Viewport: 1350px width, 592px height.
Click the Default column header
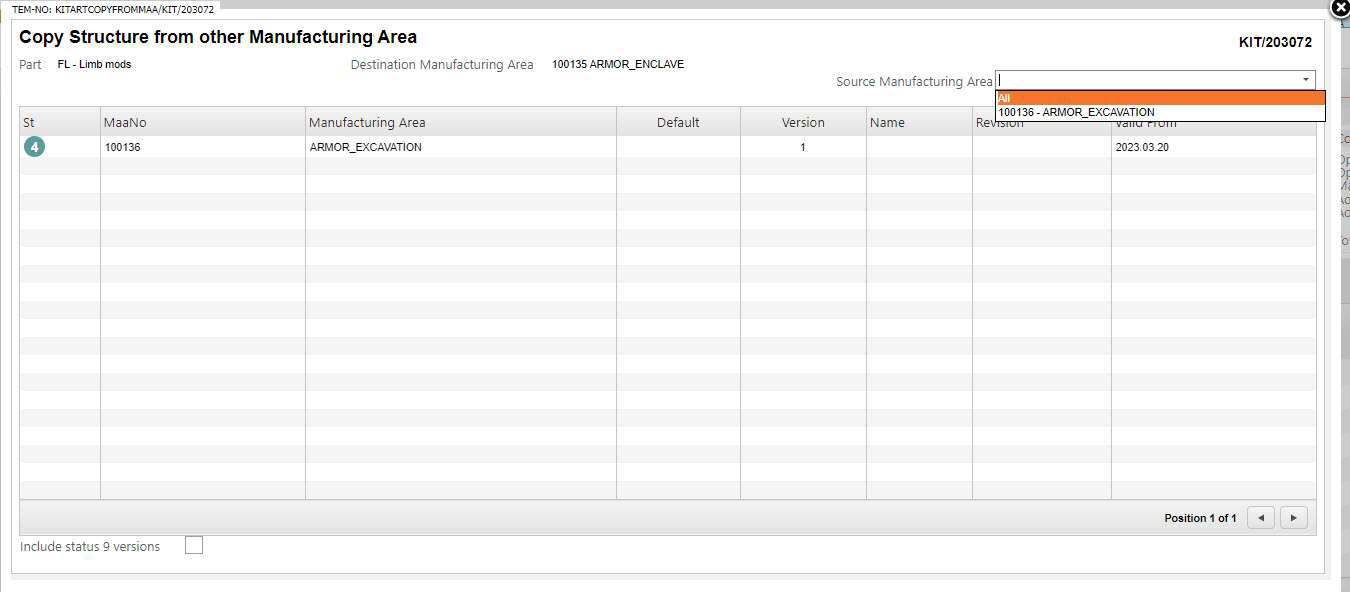pos(678,122)
